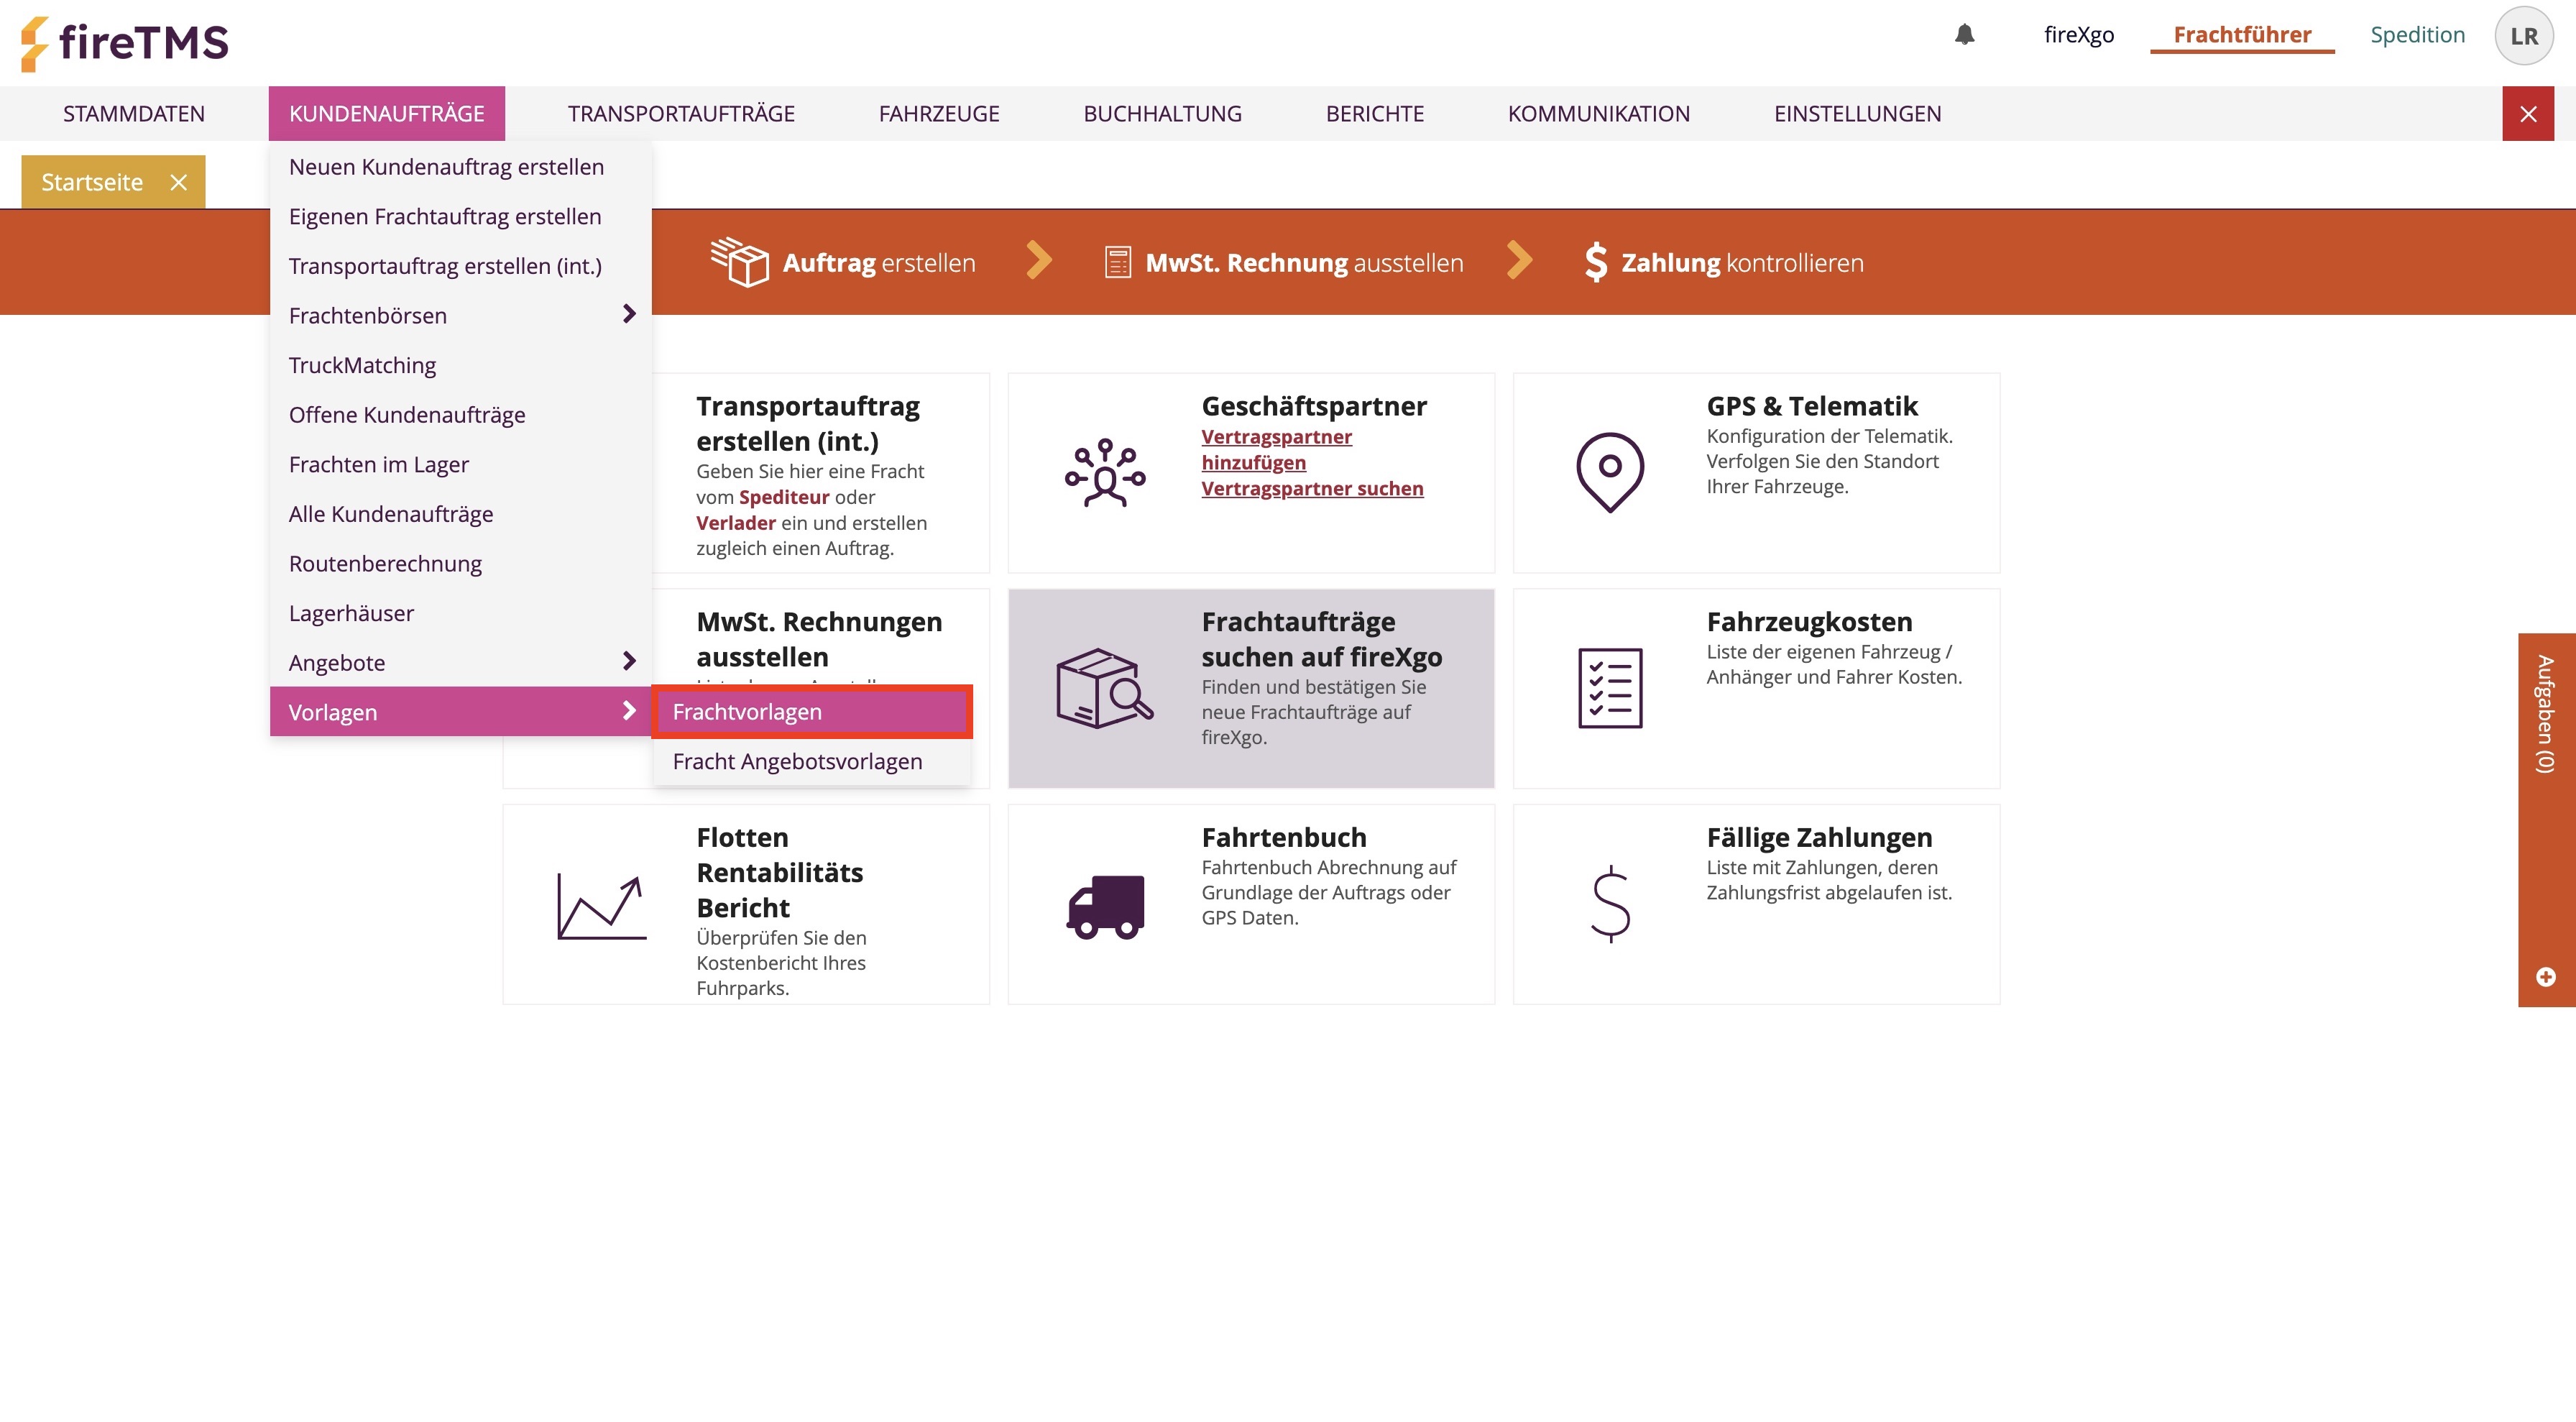
Task: Click the Flotten Rentabilitäts chart icon
Action: (x=601, y=906)
